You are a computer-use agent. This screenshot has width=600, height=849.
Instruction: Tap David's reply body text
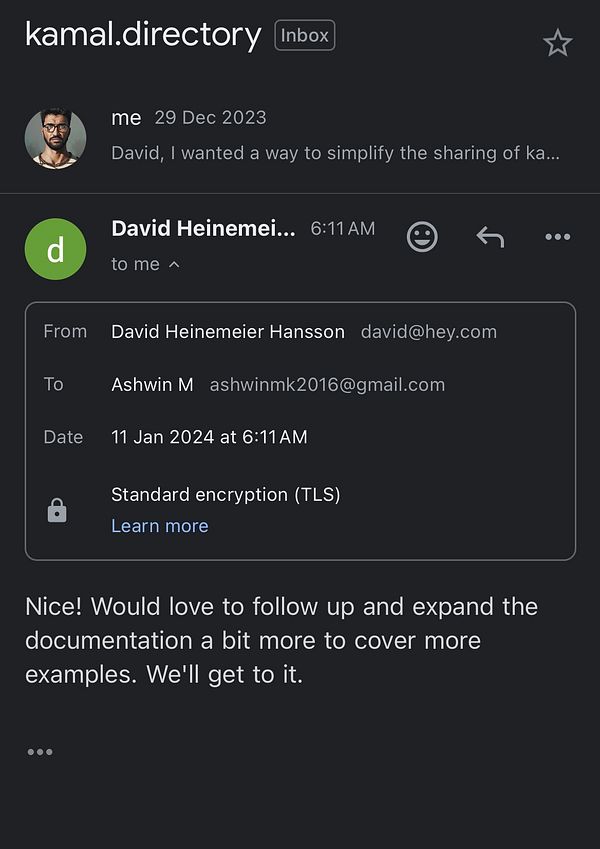282,641
